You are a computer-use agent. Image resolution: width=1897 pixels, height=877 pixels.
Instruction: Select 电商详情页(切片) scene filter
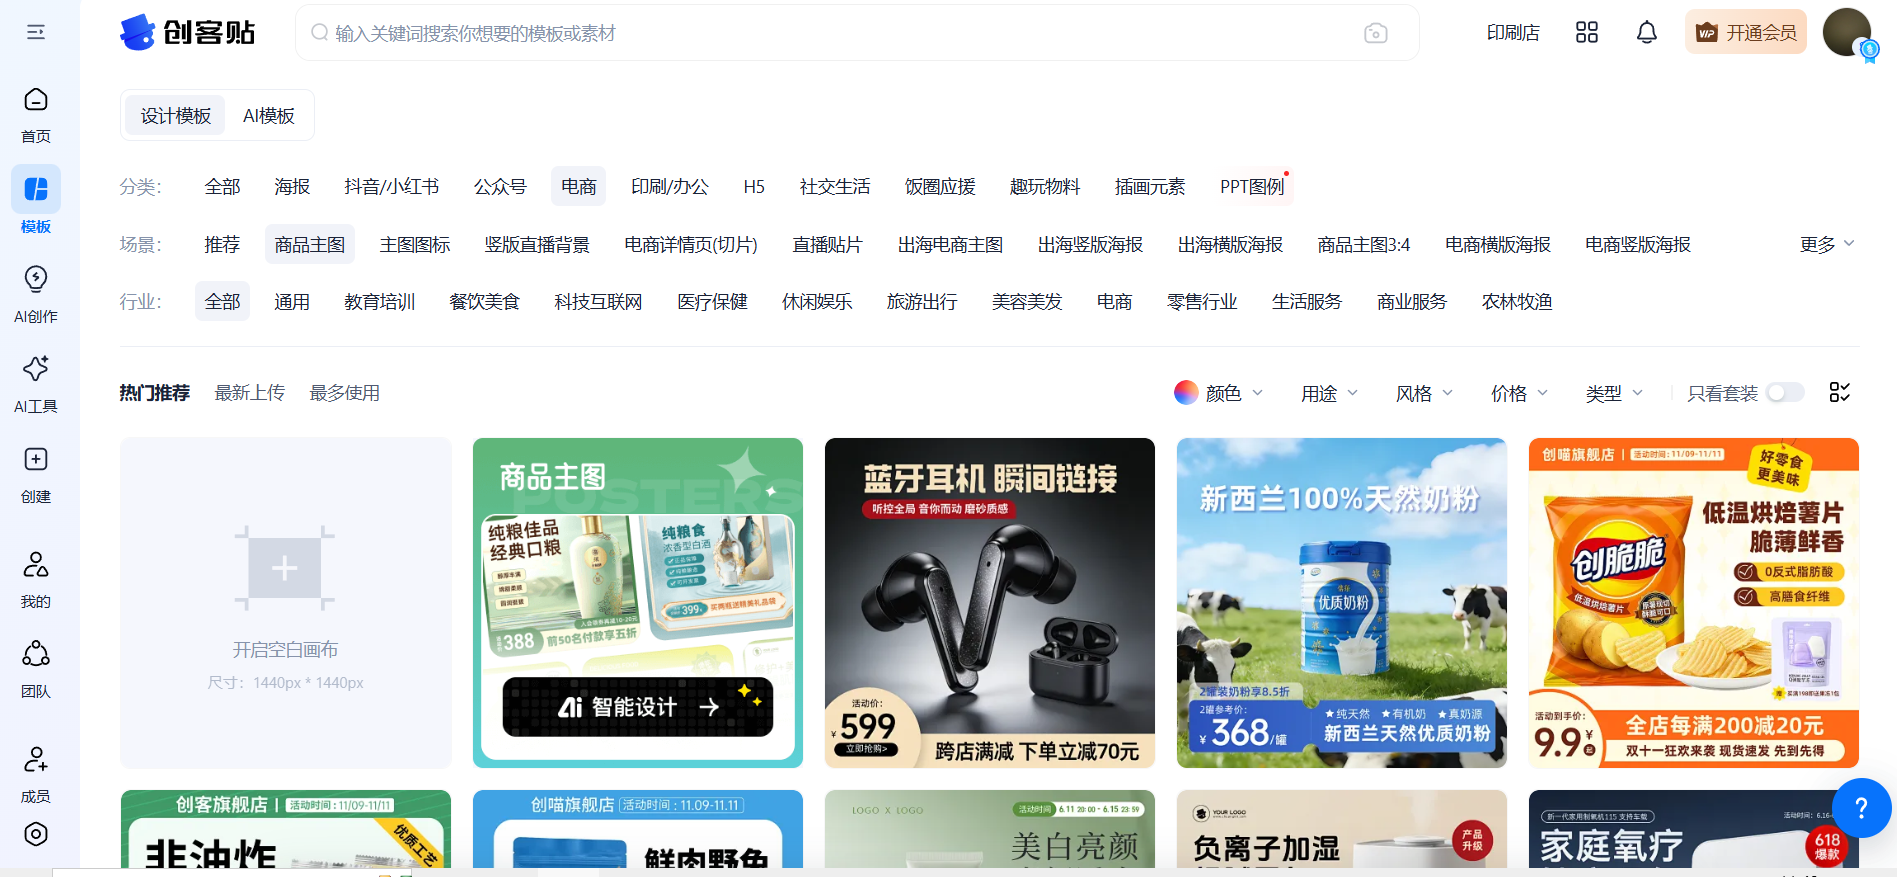coord(691,245)
